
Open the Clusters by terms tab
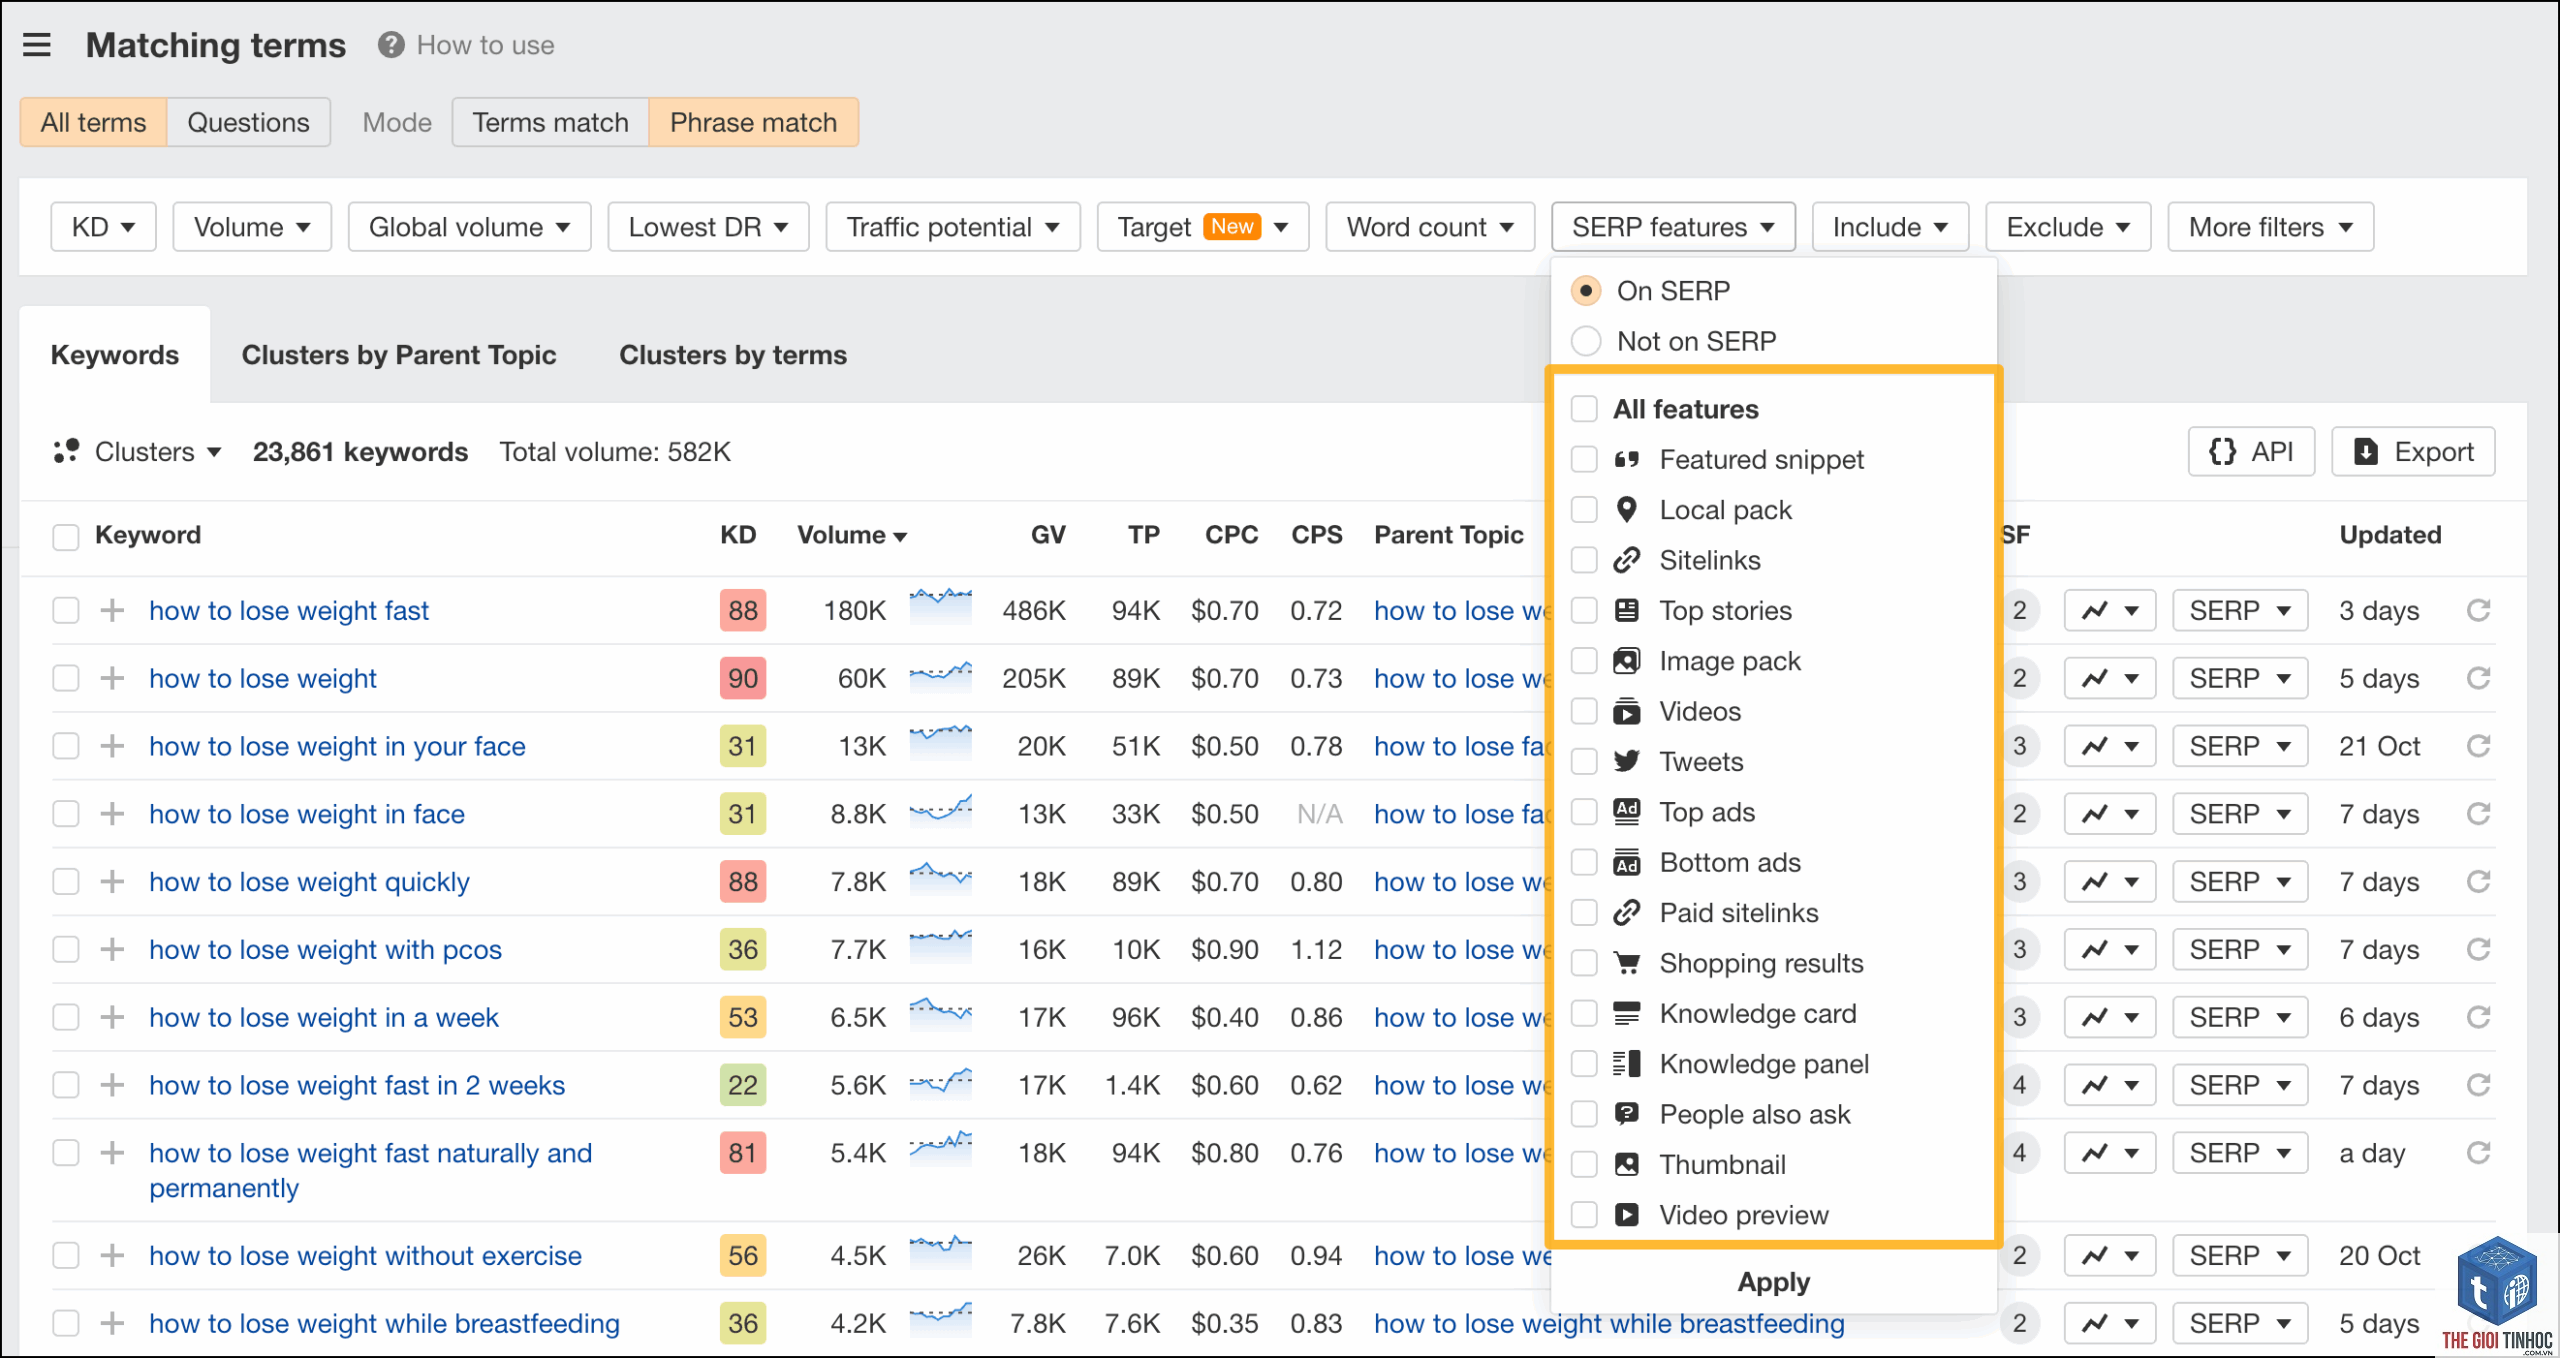pyautogui.click(x=733, y=355)
